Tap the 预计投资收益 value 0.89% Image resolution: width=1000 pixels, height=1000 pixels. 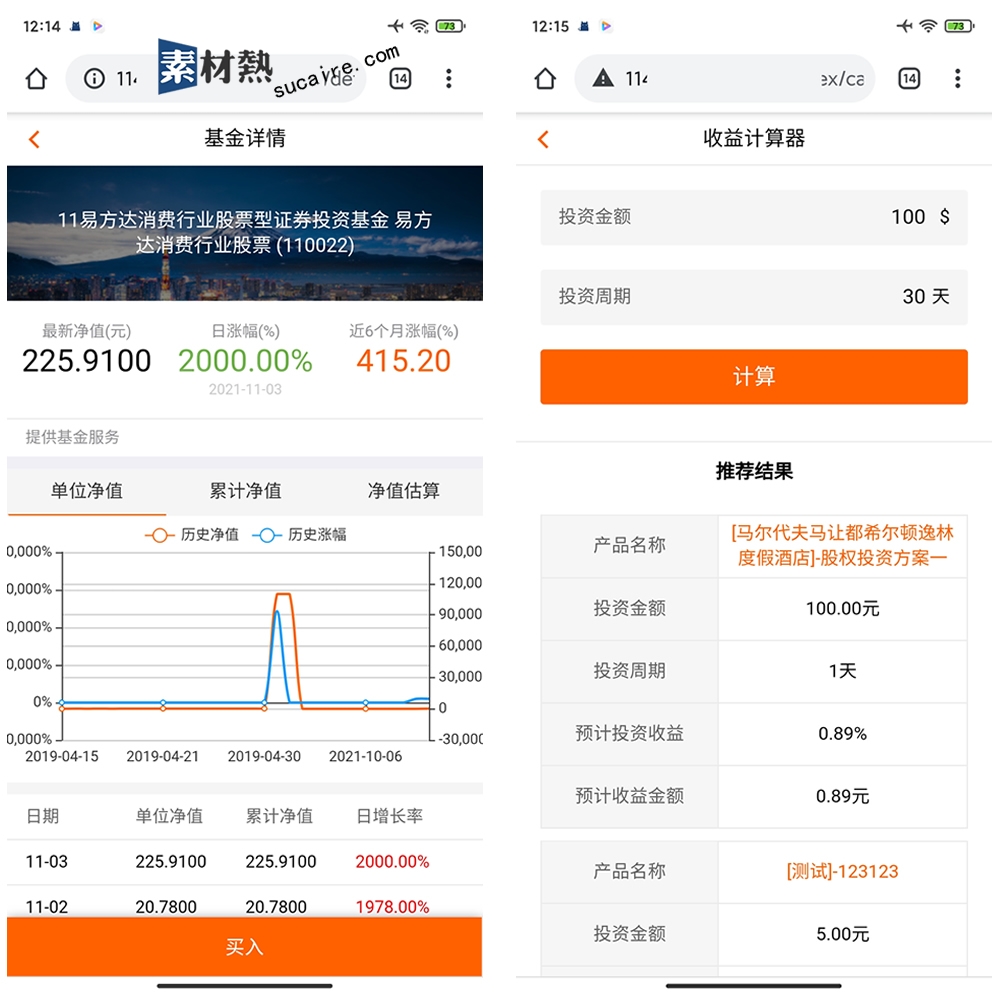pyautogui.click(x=842, y=733)
